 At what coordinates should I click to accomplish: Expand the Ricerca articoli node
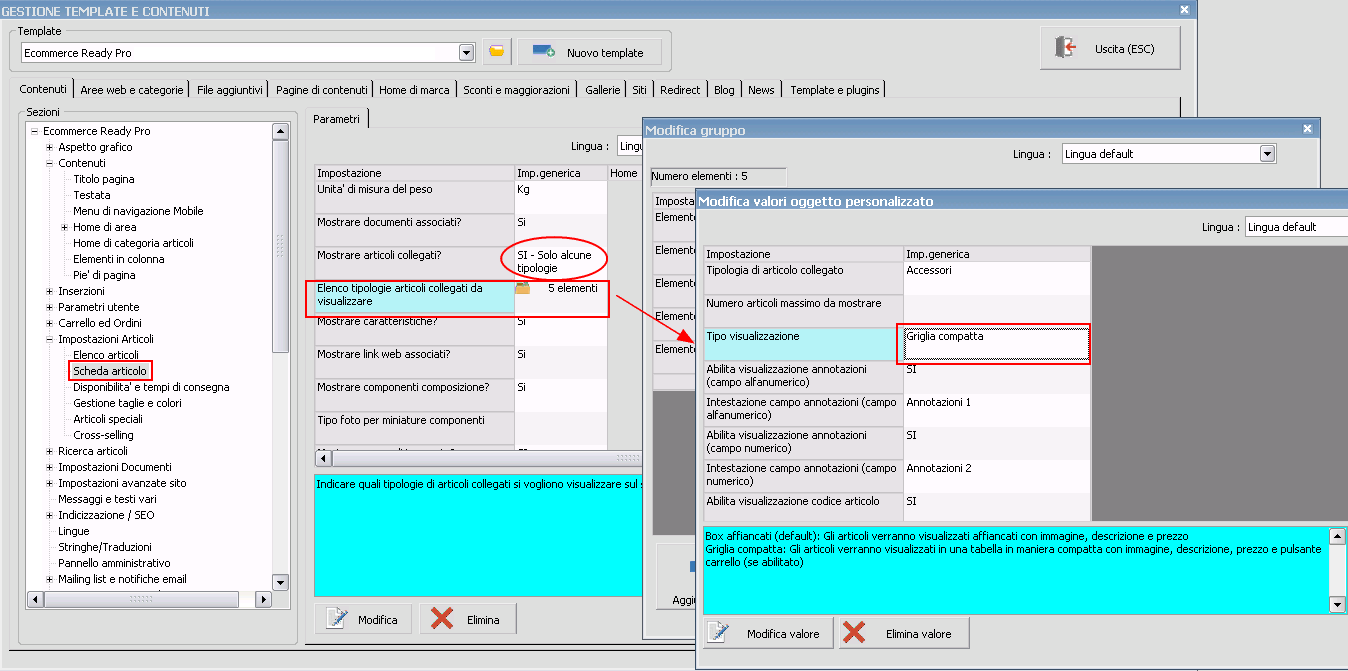[50, 451]
